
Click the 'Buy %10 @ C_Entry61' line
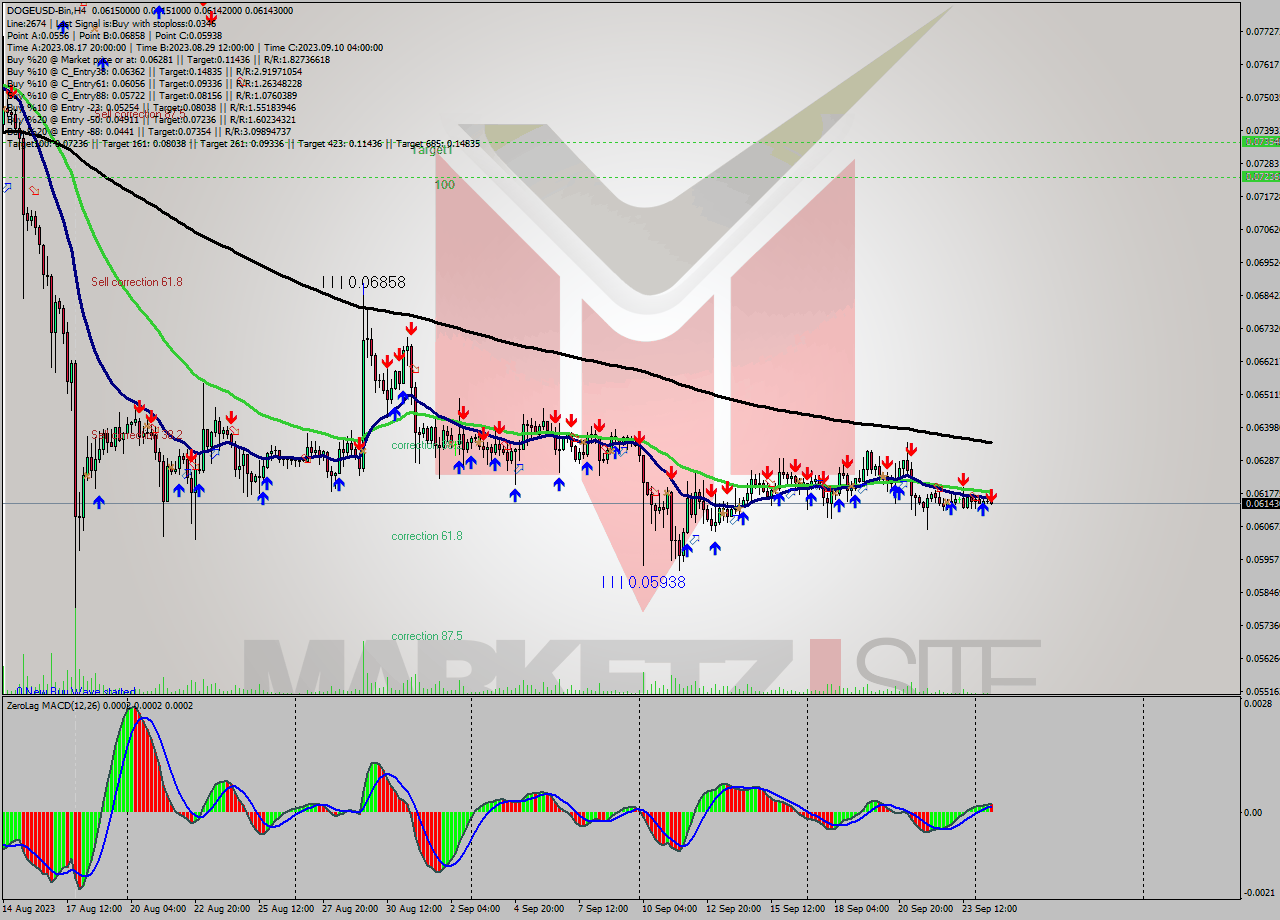[154, 83]
